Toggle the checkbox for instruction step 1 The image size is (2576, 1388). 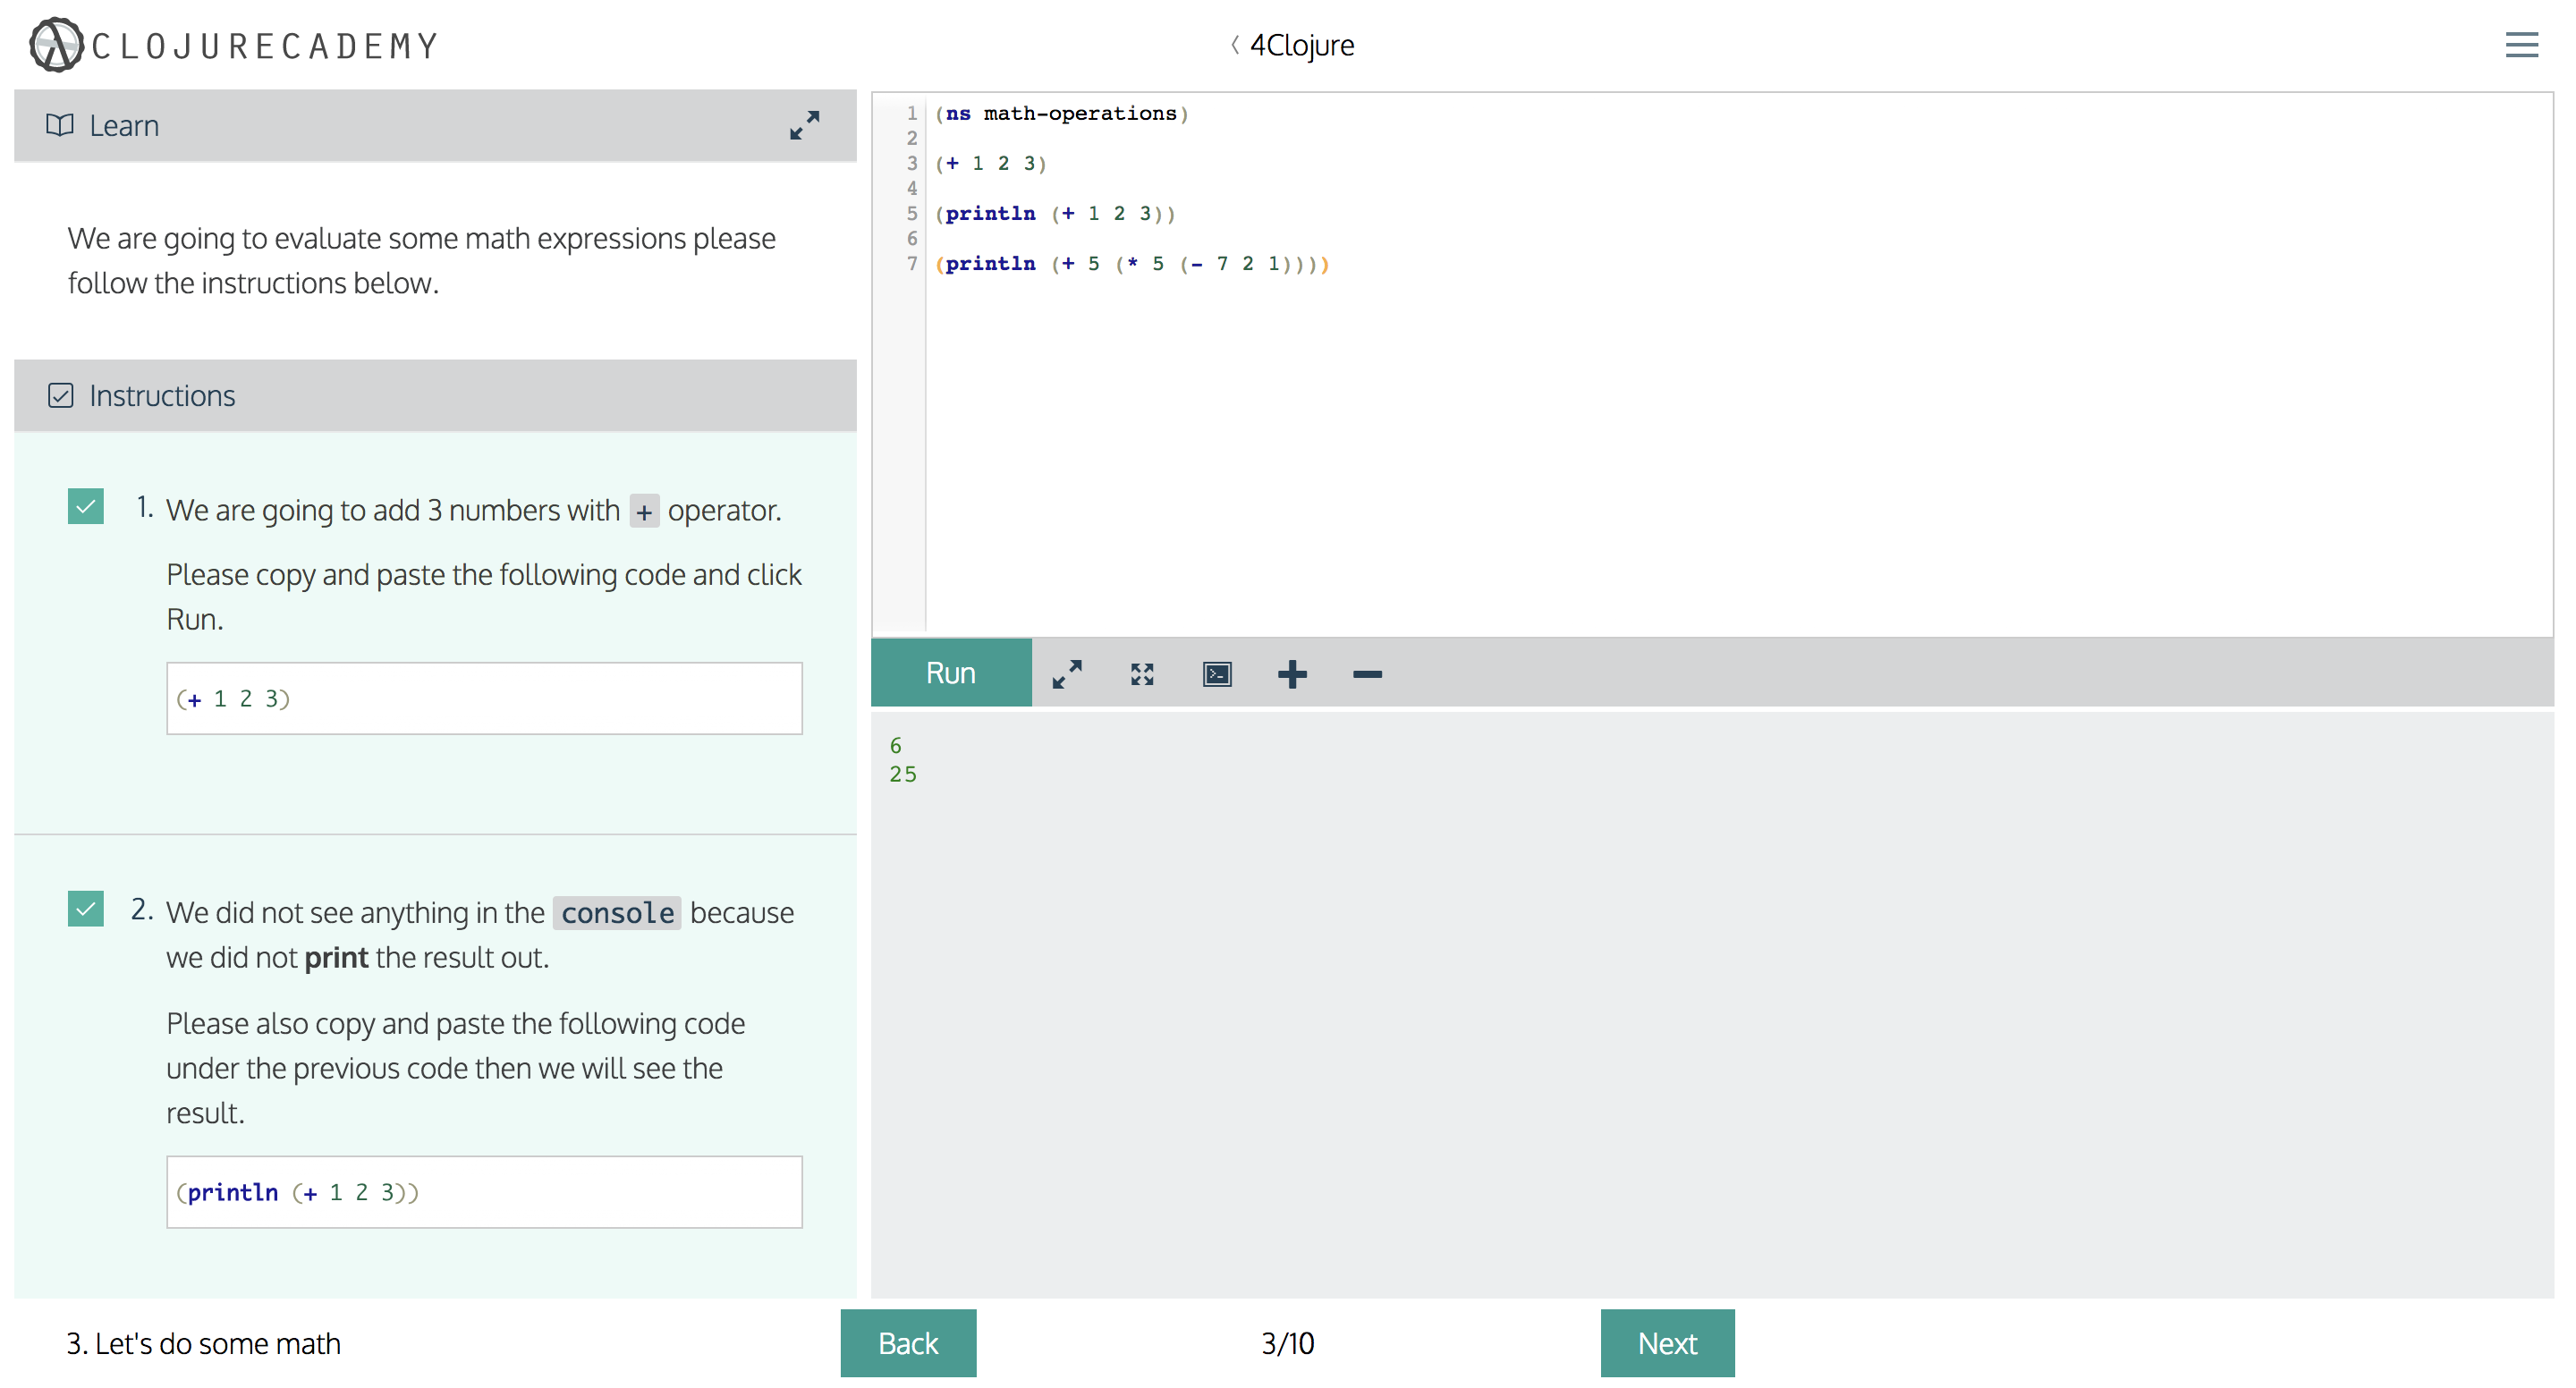(85, 507)
